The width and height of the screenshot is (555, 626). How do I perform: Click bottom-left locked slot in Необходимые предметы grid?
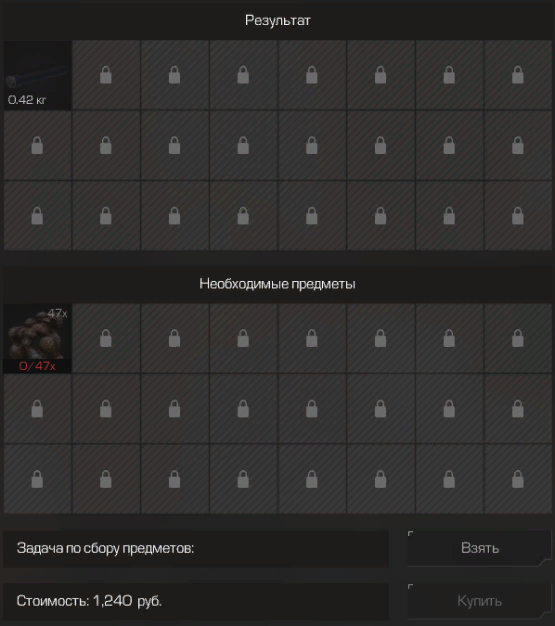click(38, 479)
